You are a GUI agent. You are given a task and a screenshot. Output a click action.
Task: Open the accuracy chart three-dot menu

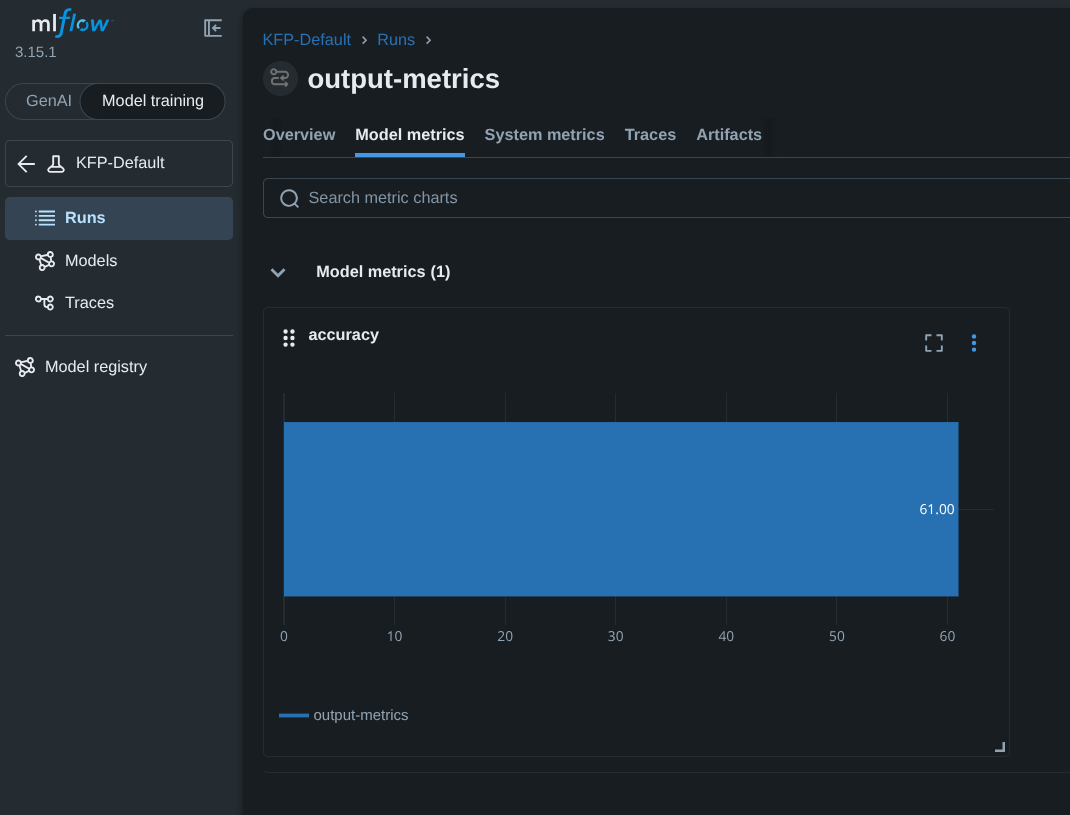pyautogui.click(x=974, y=343)
